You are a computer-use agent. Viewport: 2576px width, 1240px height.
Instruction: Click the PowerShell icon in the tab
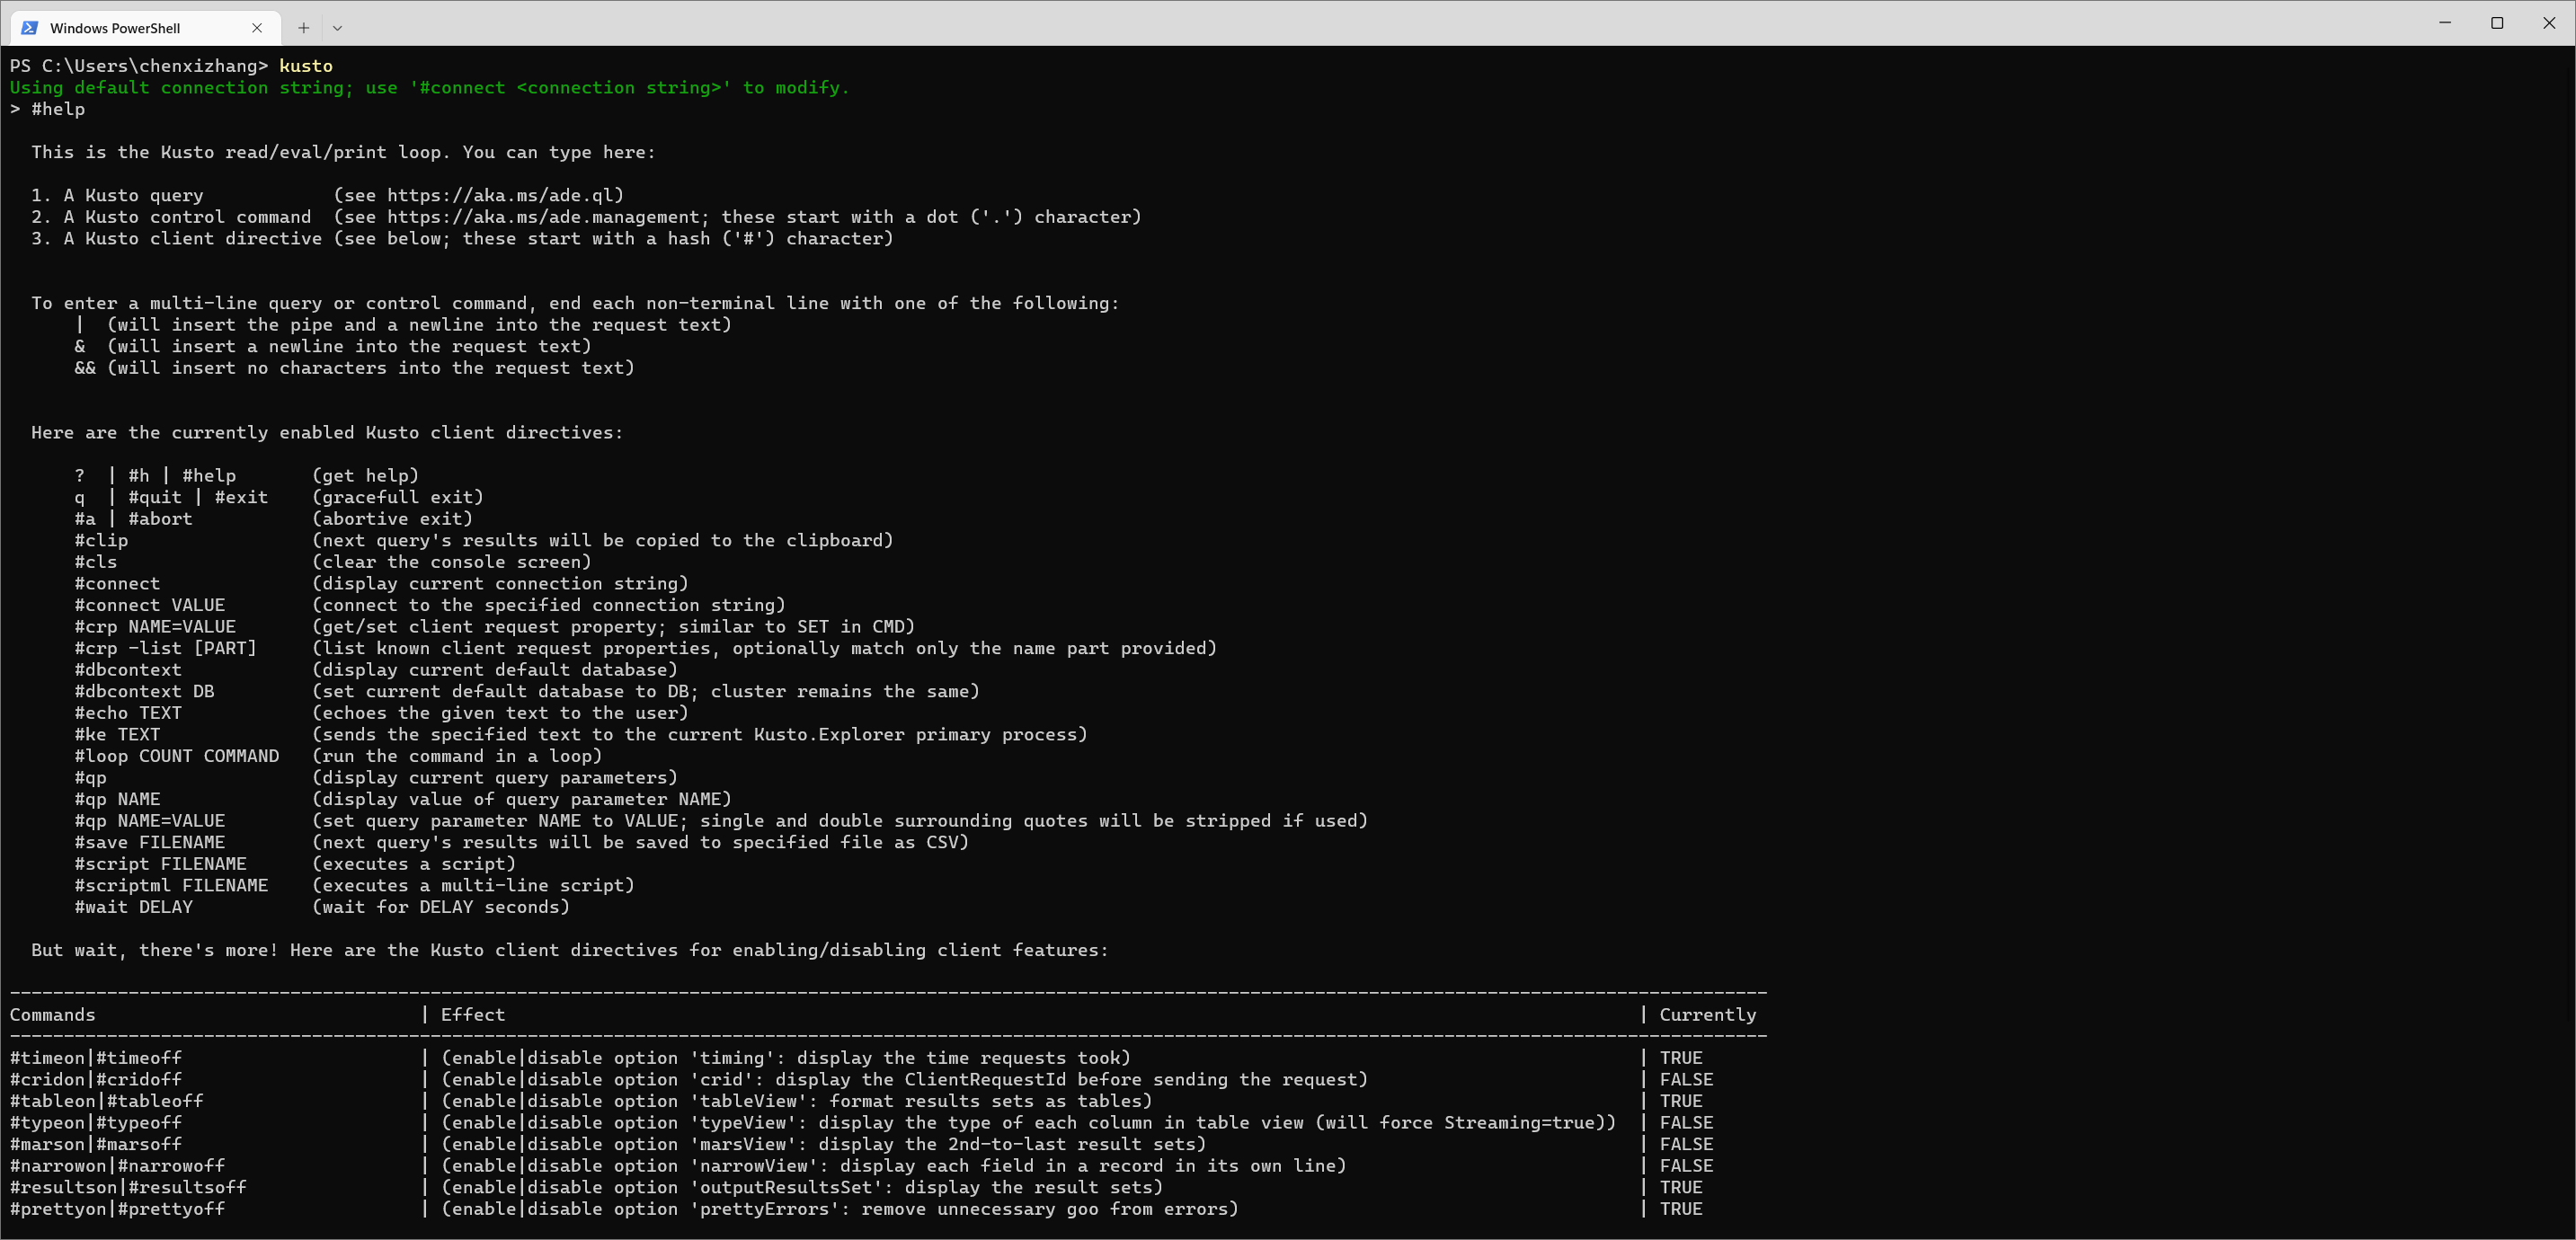tap(30, 28)
